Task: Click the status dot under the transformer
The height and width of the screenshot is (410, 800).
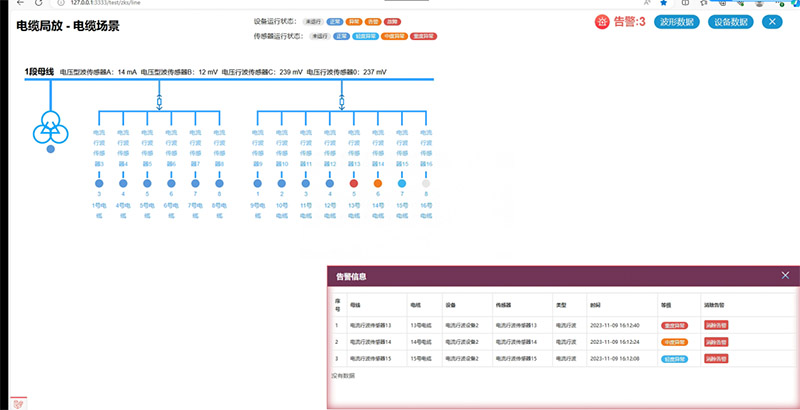Action: click(x=51, y=149)
